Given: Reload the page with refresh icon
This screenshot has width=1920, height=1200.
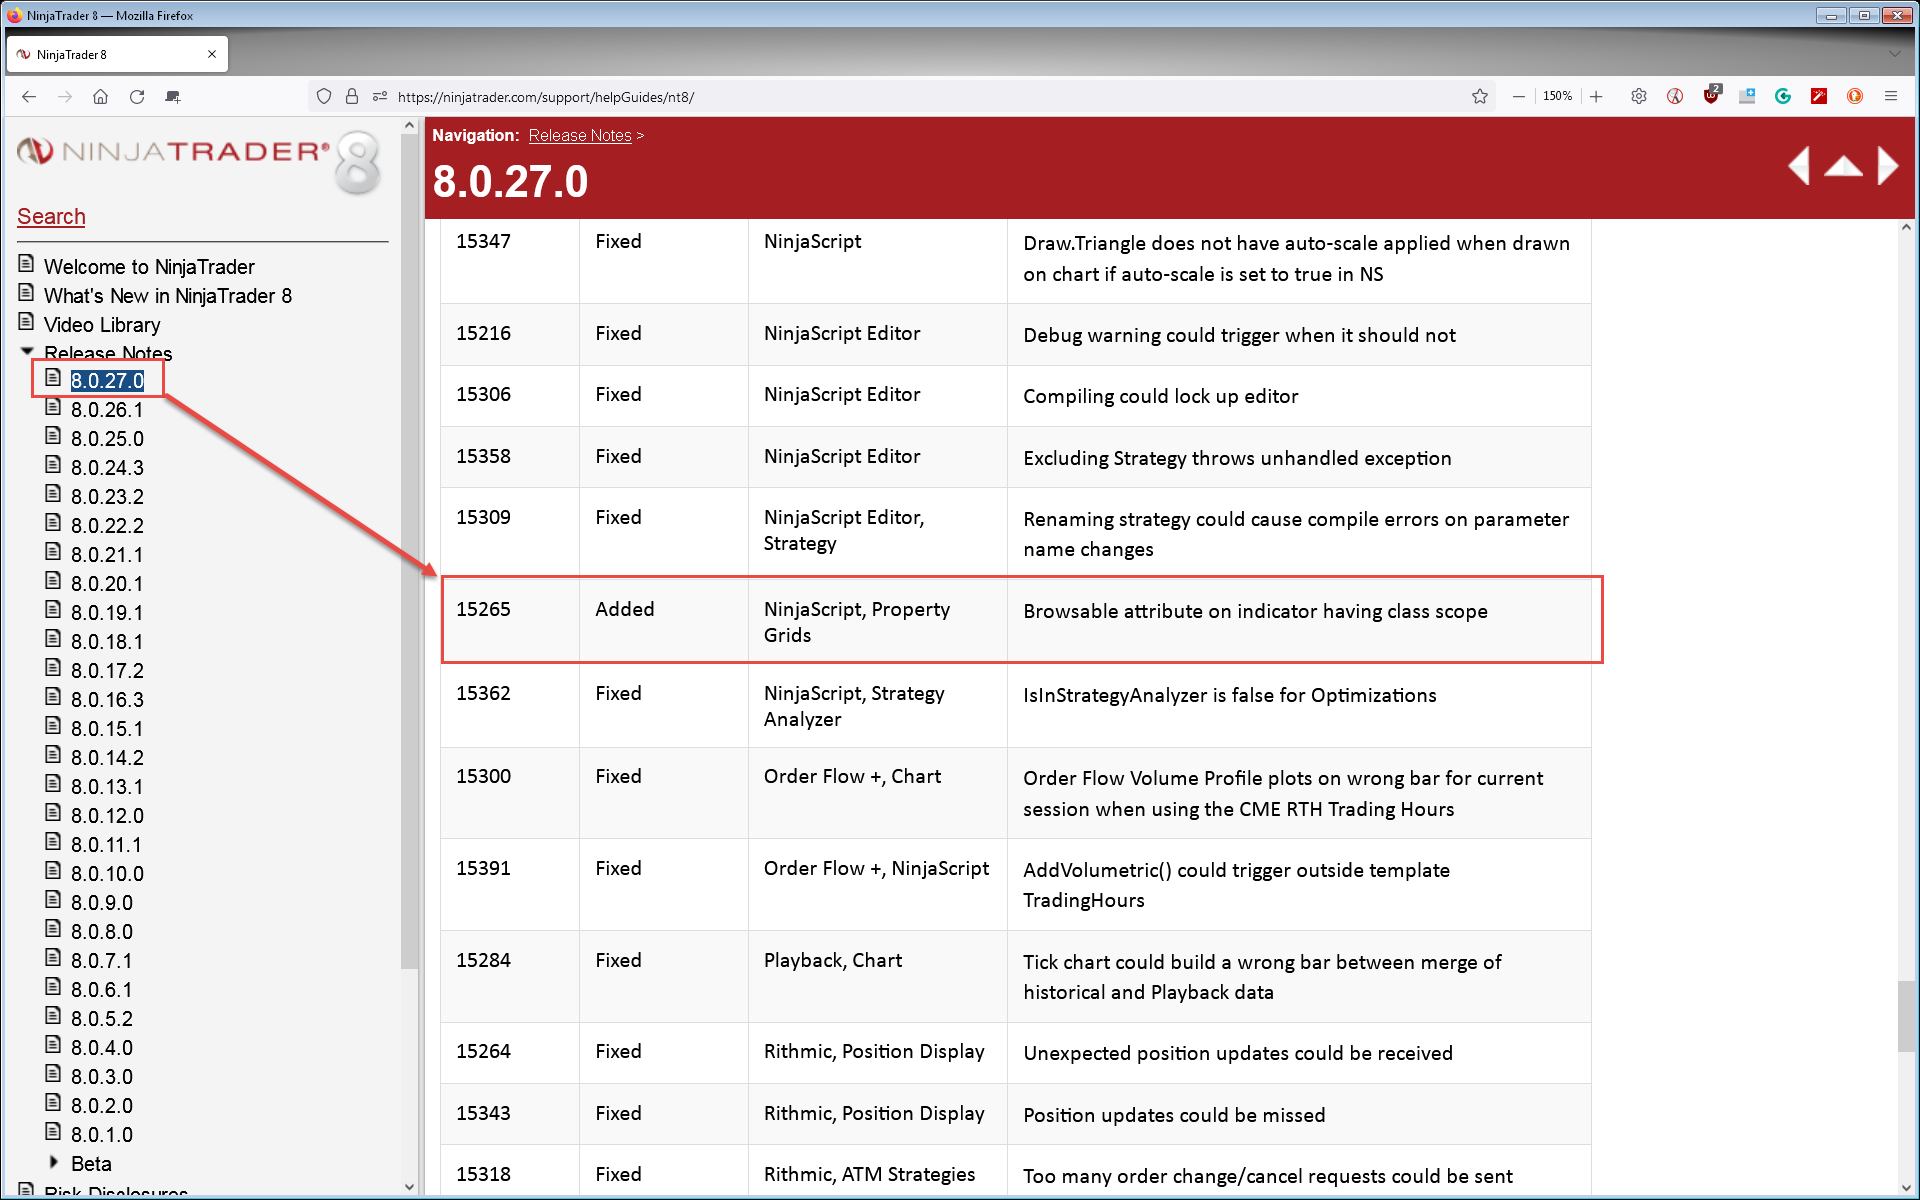Looking at the screenshot, I should pos(137,97).
